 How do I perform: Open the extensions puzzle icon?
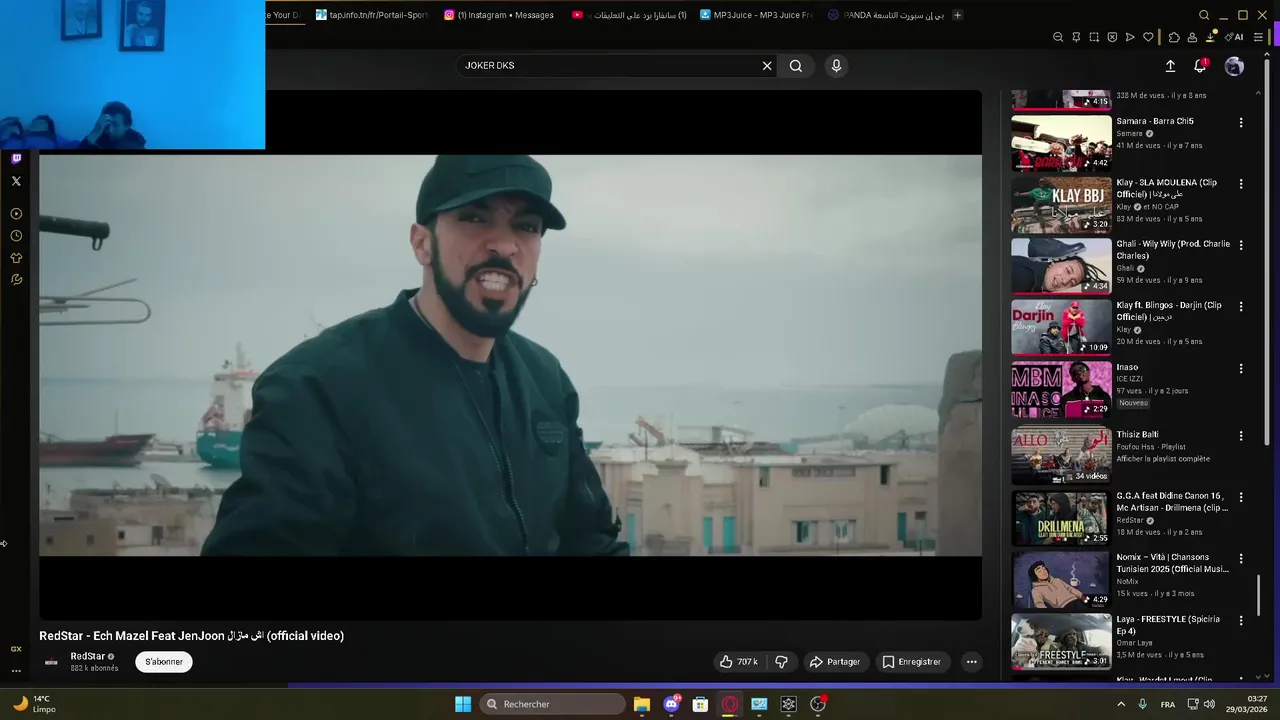[1174, 37]
